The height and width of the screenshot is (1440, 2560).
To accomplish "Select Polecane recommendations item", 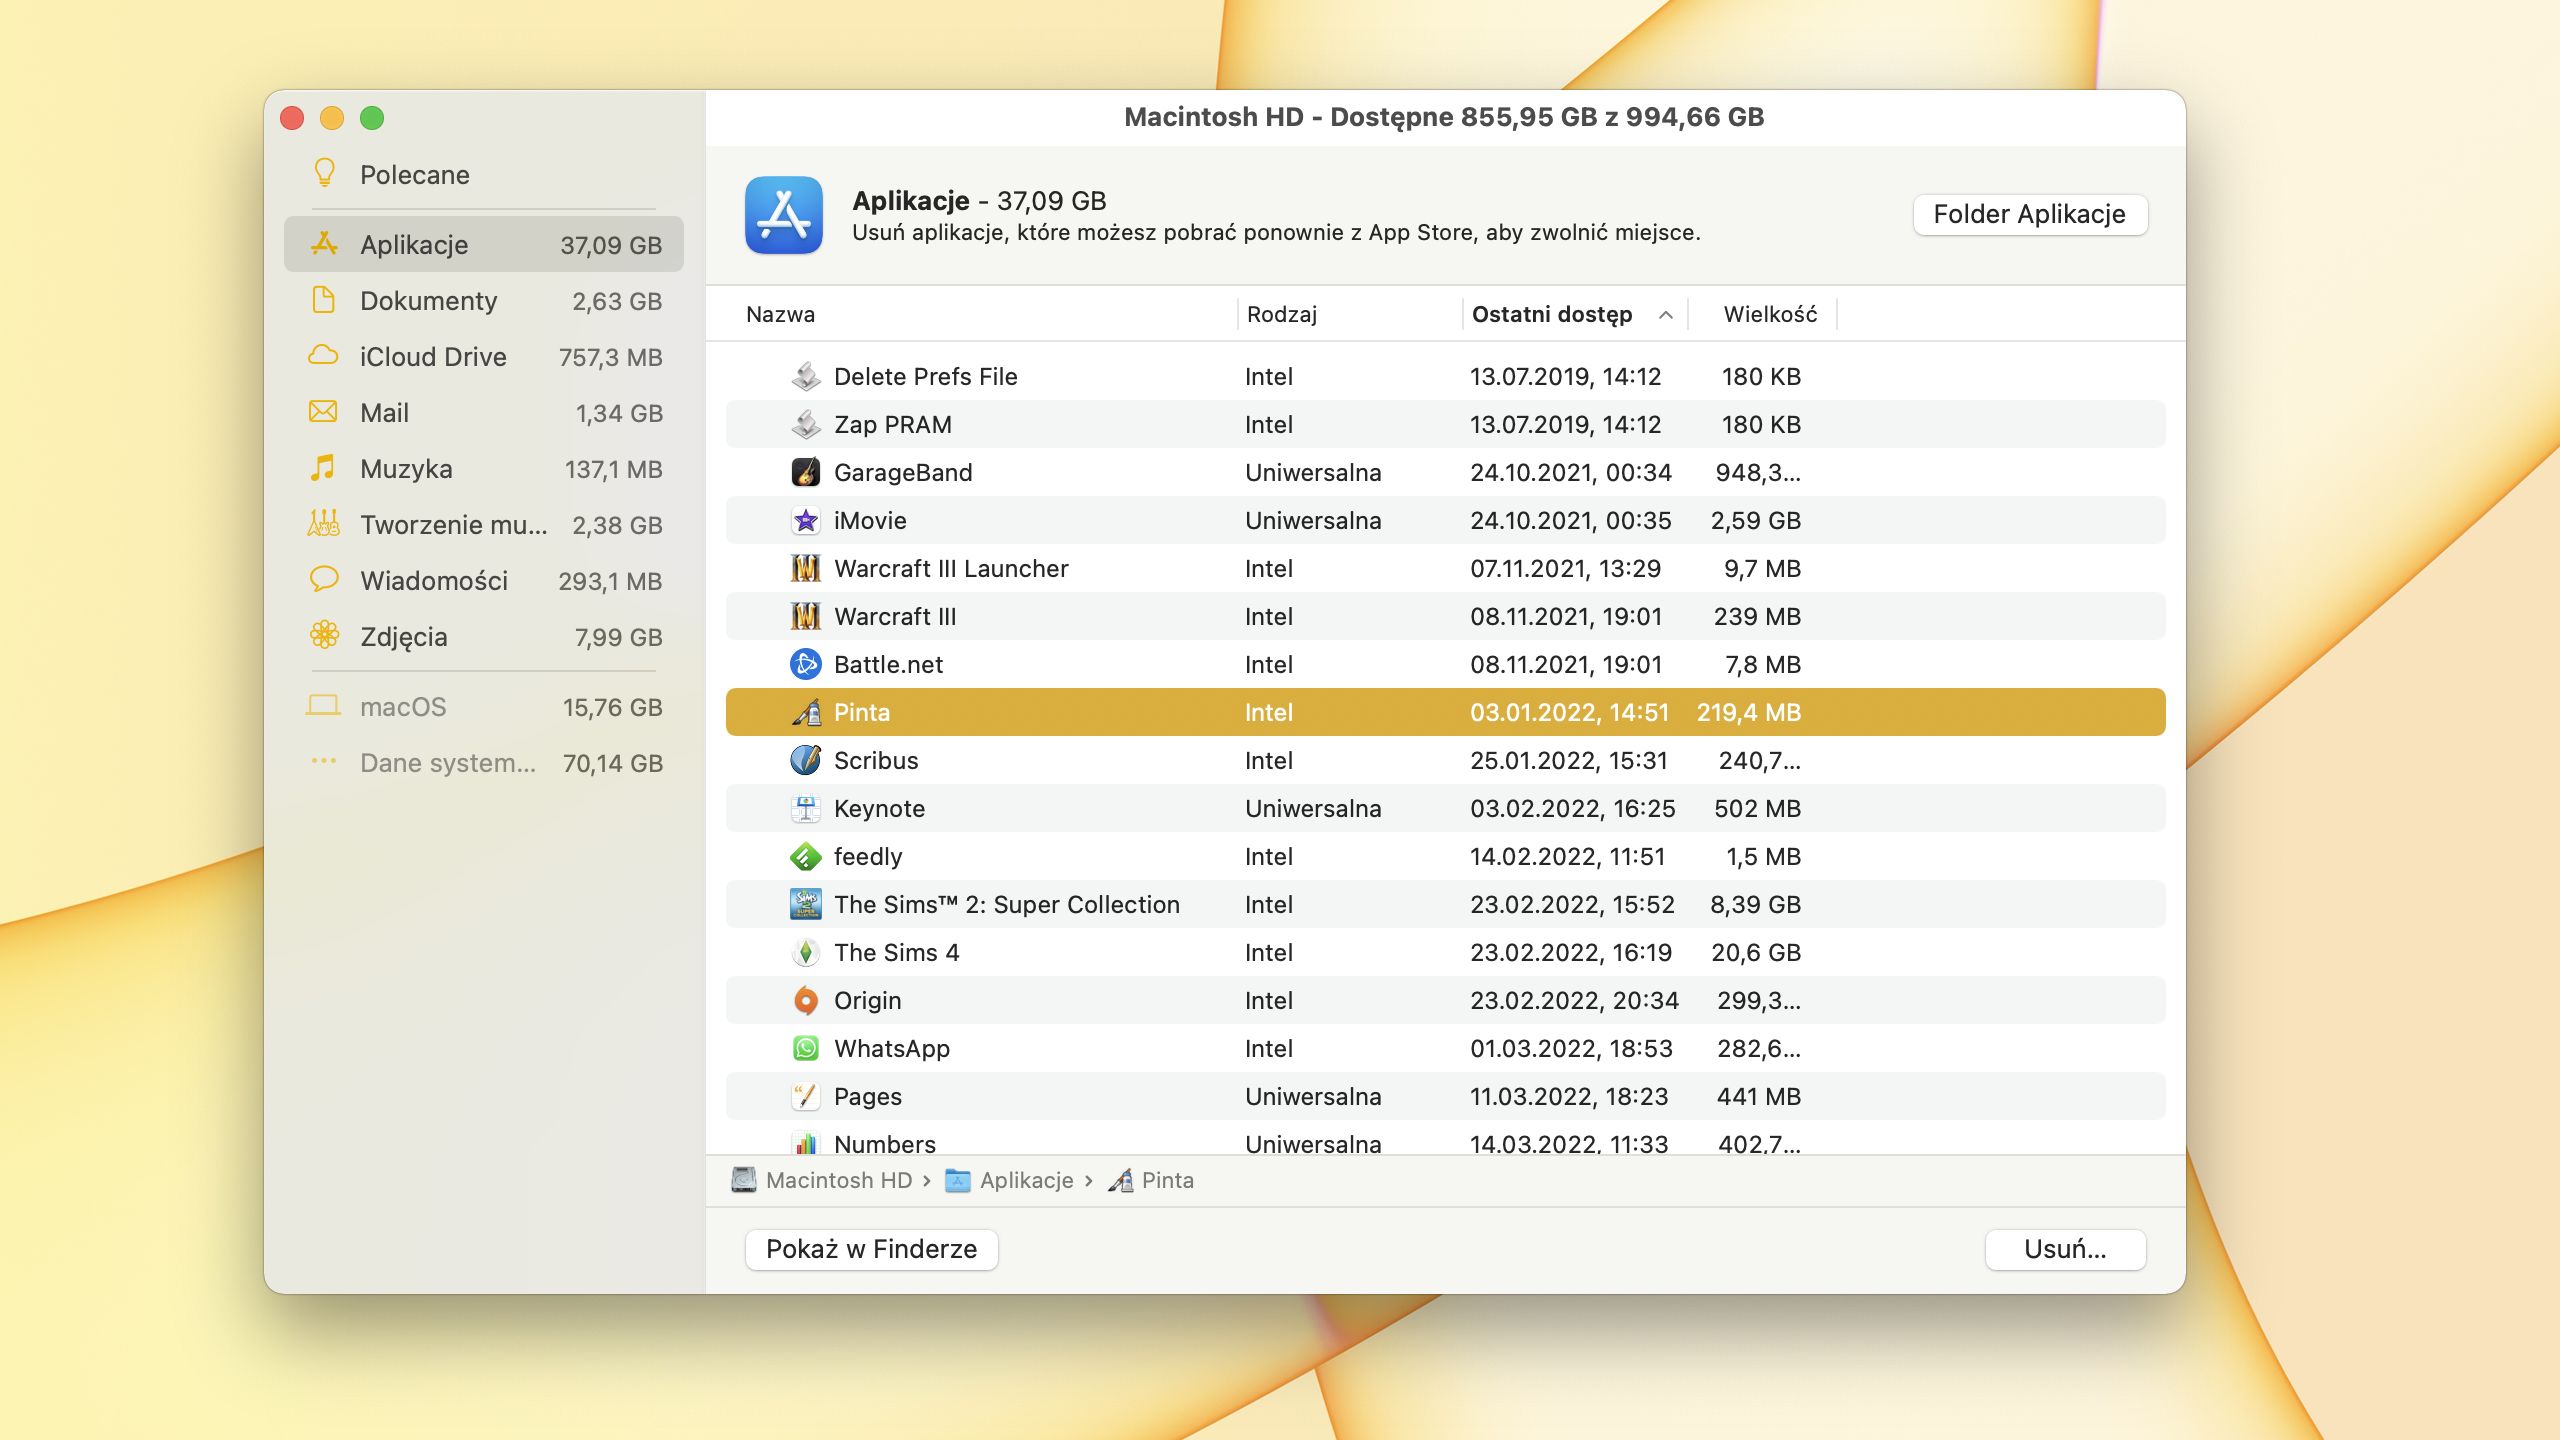I will tap(414, 175).
